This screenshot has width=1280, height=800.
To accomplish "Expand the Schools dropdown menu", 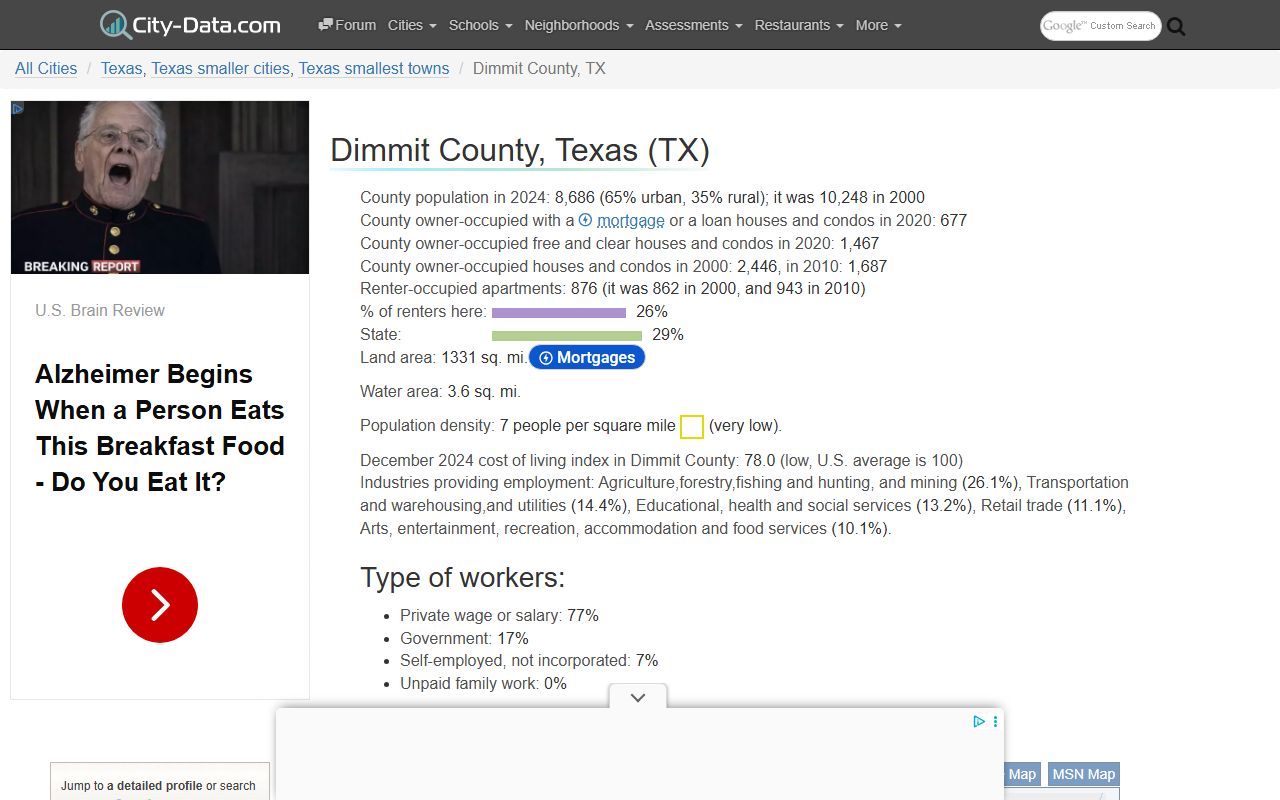I will coord(481,25).
